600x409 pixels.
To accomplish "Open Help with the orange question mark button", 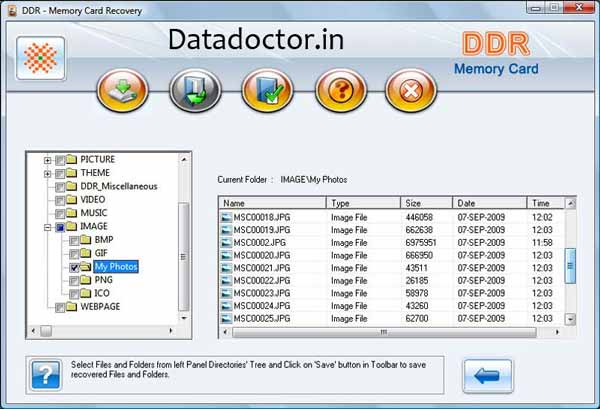I will click(341, 90).
